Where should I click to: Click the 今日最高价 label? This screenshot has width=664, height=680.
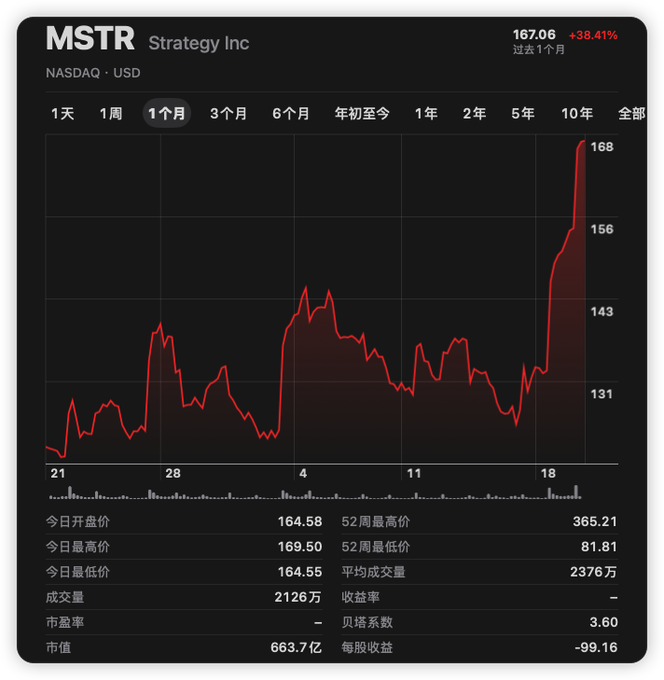coord(78,546)
